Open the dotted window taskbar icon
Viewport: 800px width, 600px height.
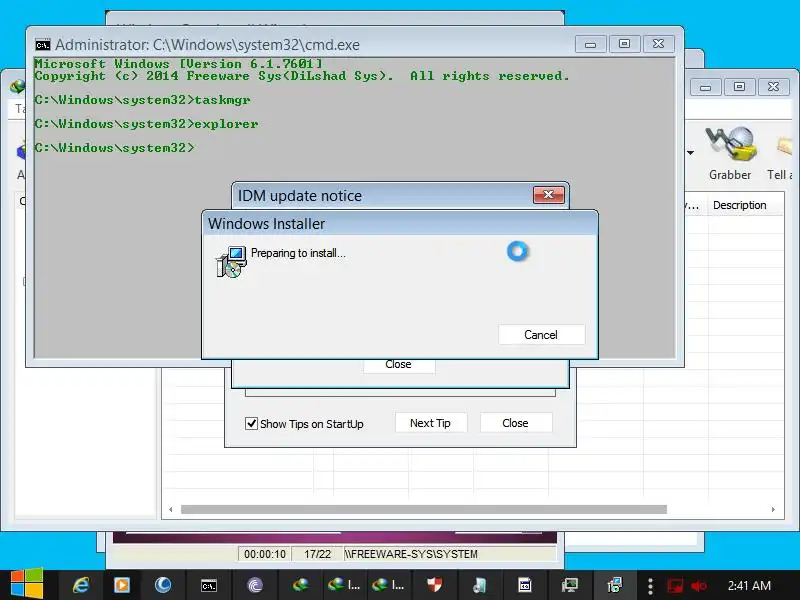coord(524,585)
